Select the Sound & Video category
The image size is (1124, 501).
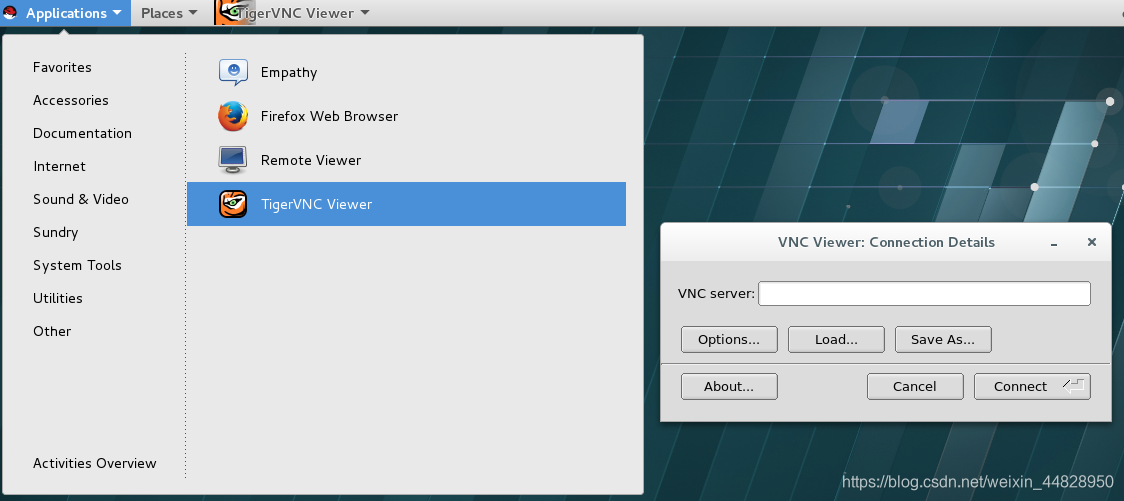click(81, 199)
